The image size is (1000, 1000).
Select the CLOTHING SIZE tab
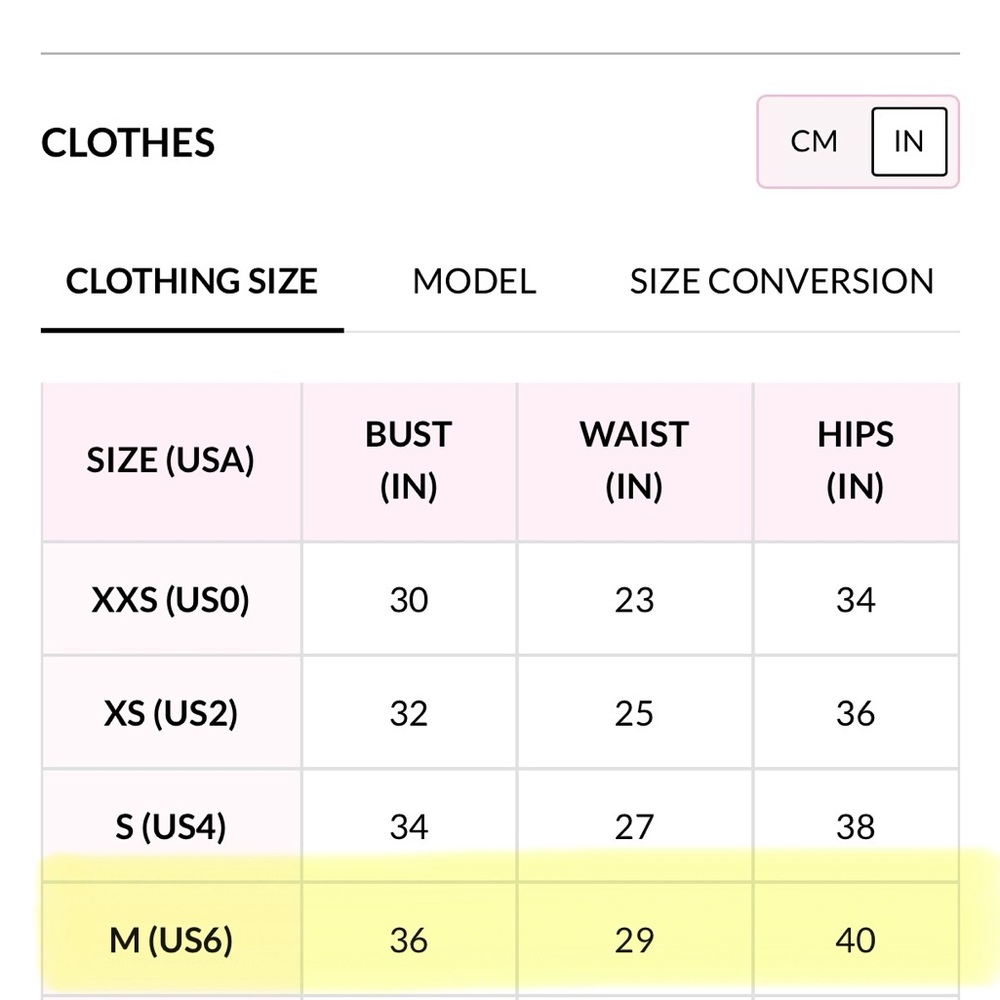click(x=192, y=281)
